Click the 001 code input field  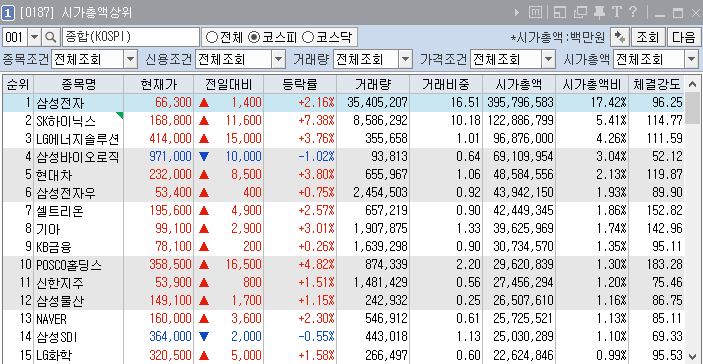(x=15, y=37)
